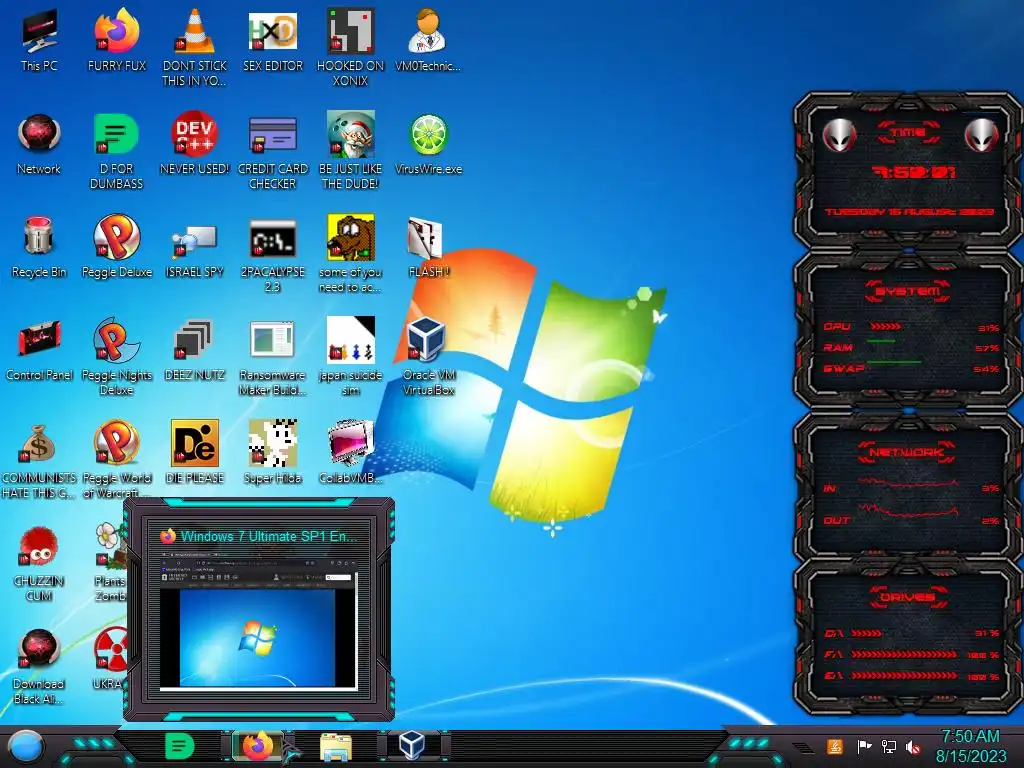Click the DRIVES gadget header
Viewport: 1024px width, 768px height.
[x=908, y=597]
